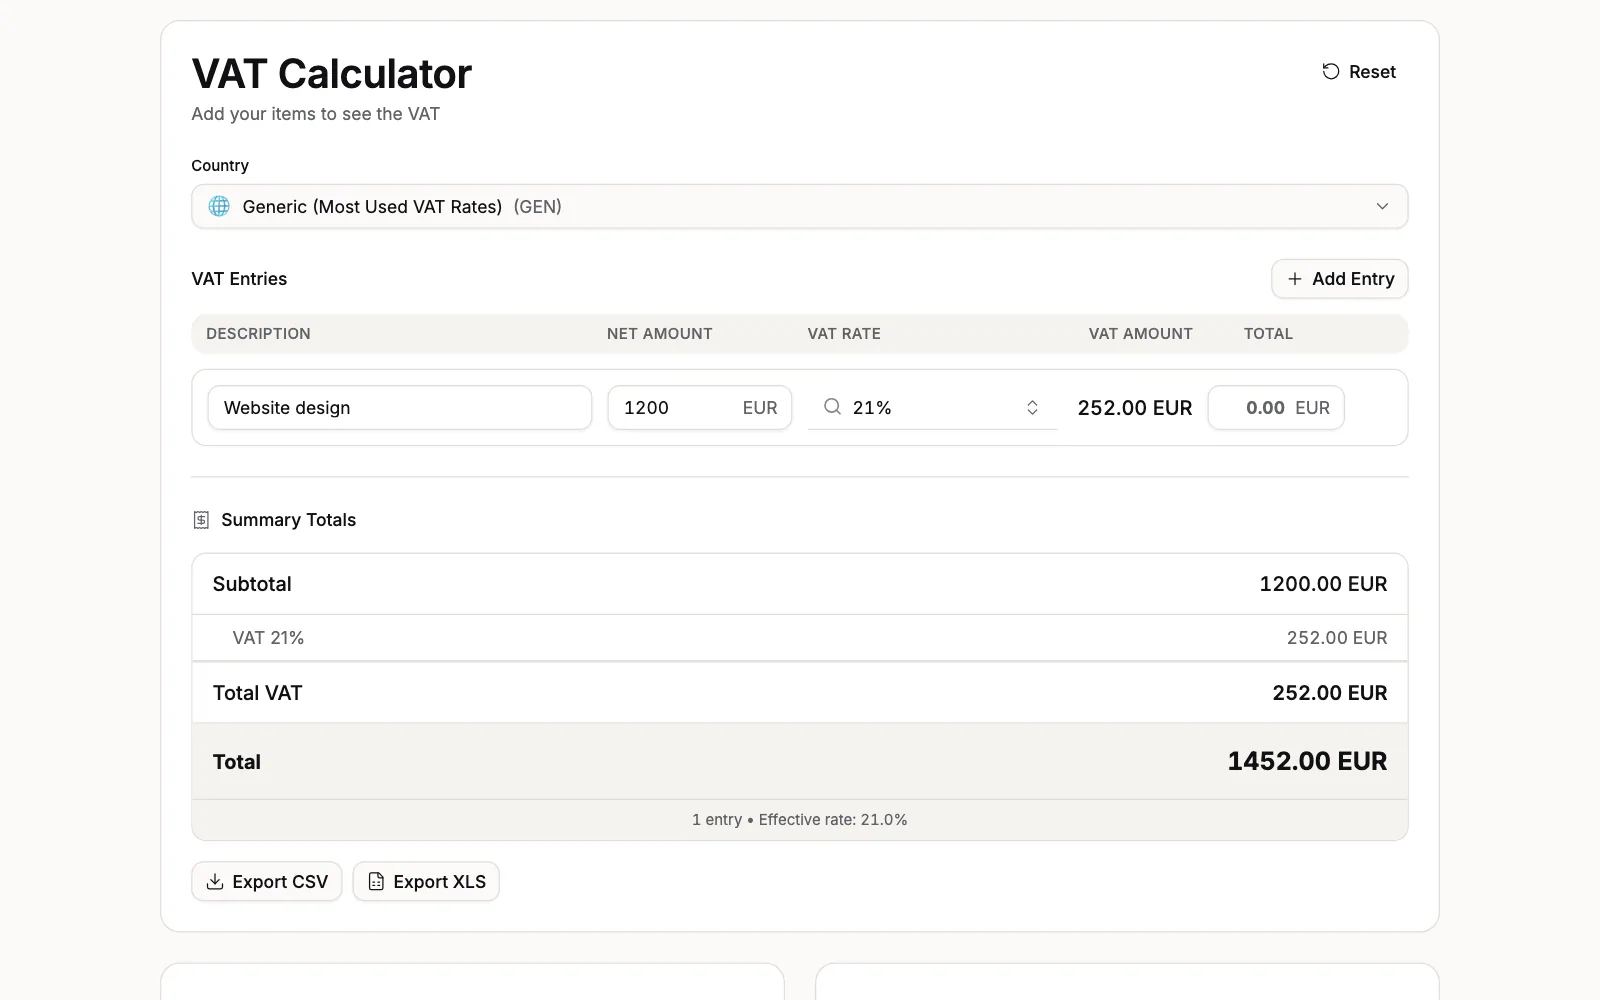Click the Reset circular arrow icon
The height and width of the screenshot is (1000, 1600).
(1330, 72)
